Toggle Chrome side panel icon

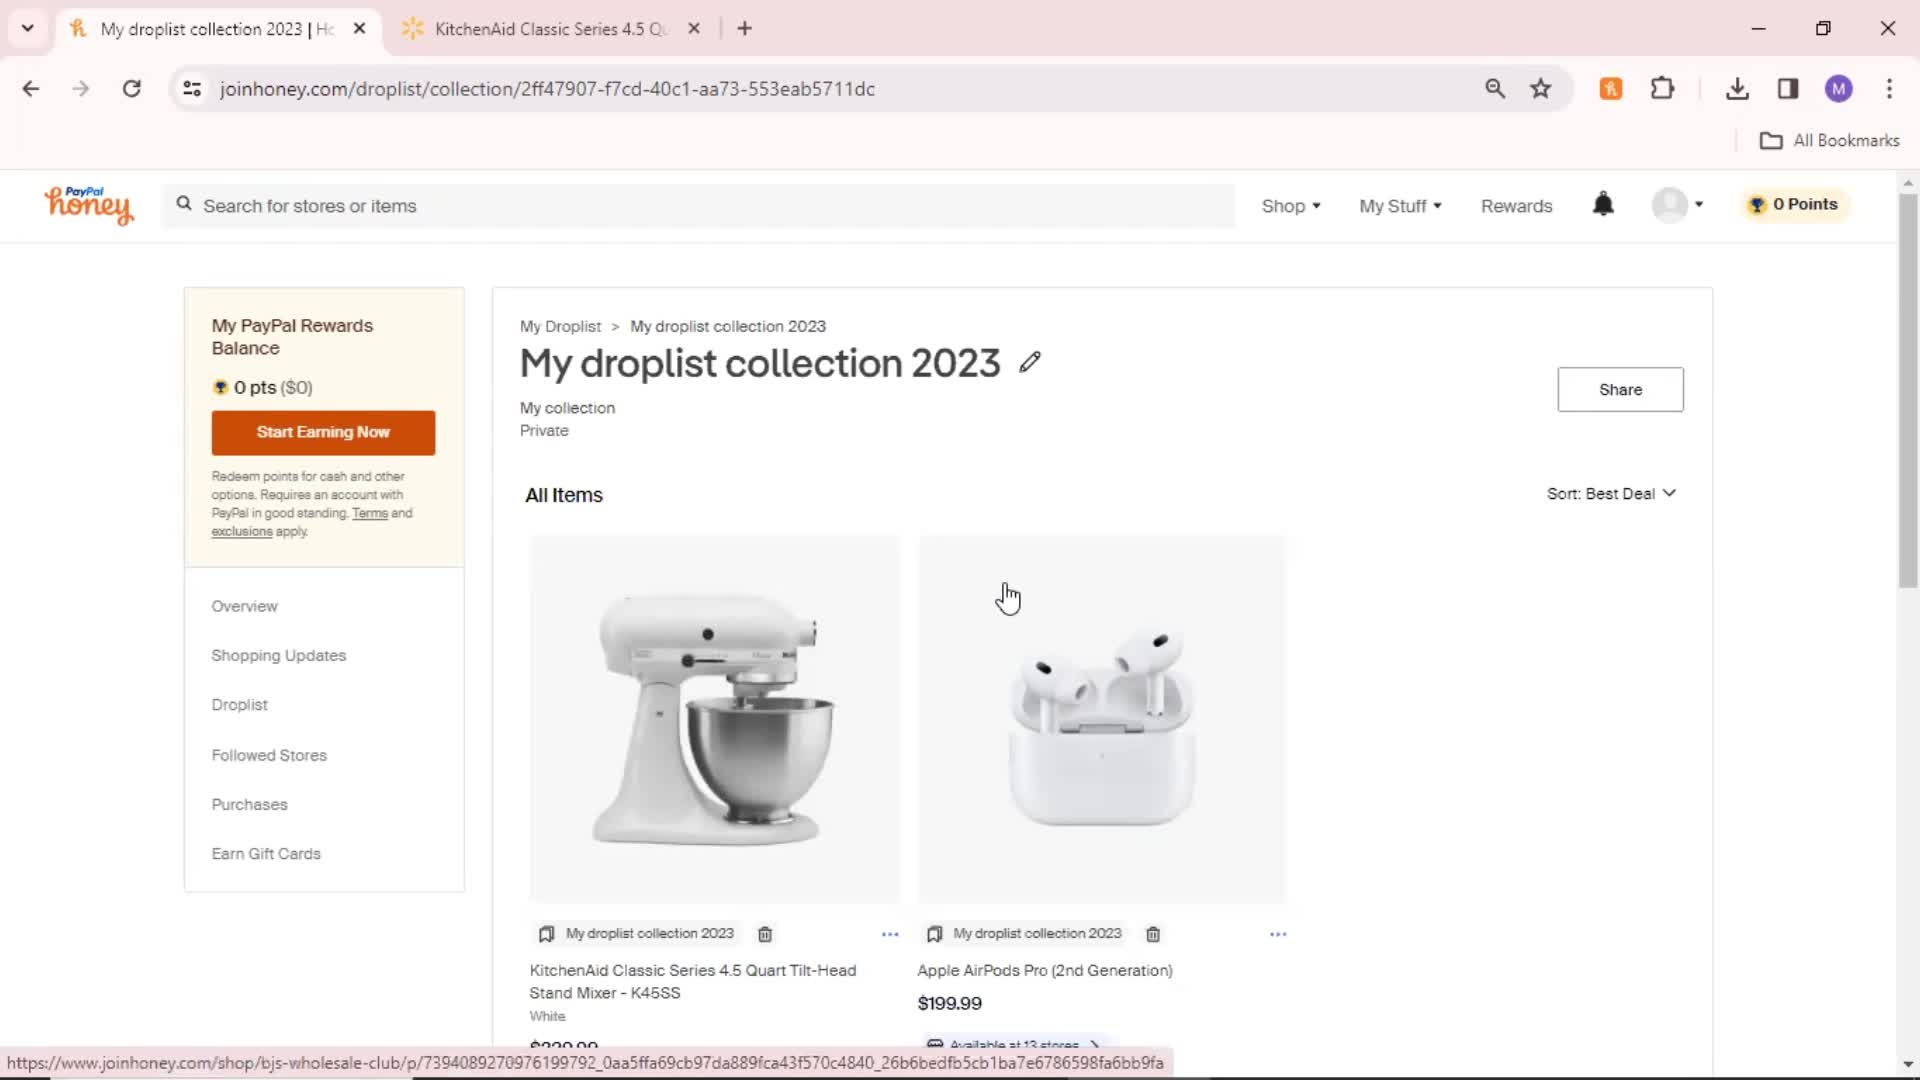coord(1788,88)
